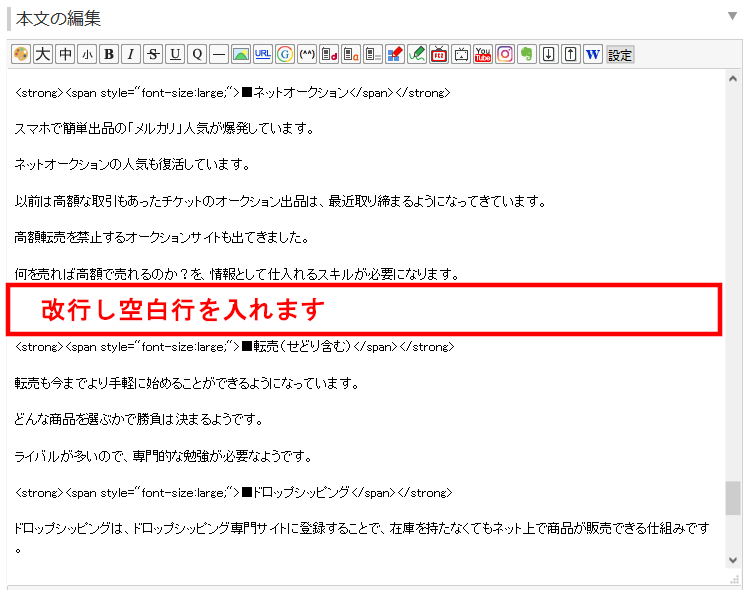The image size is (746, 590).
Task: Click the line 転売も今までより手軽に始める
Action: tap(186, 383)
